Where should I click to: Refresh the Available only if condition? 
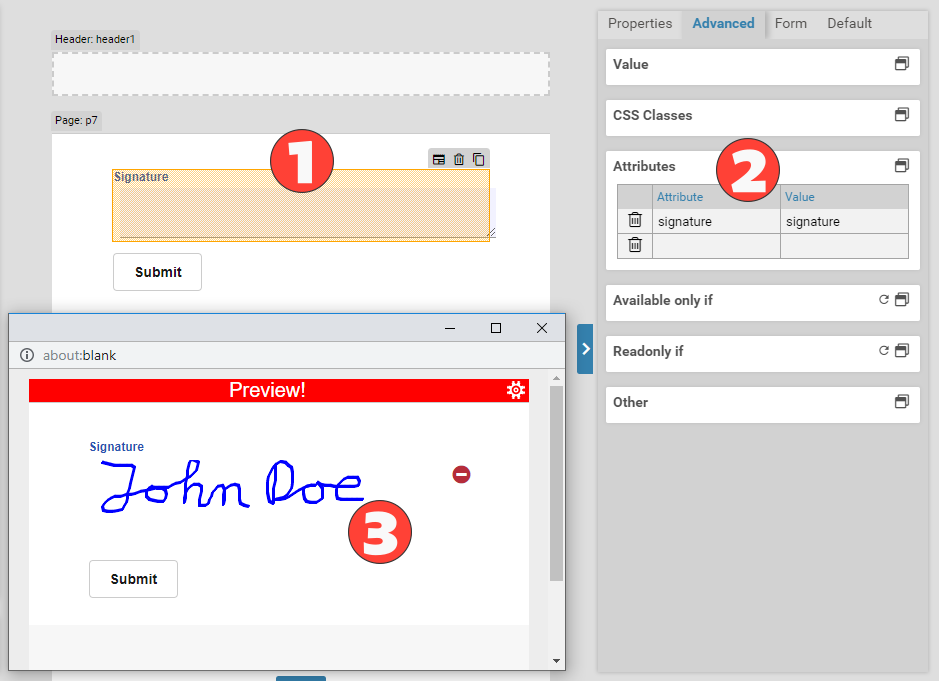883,300
